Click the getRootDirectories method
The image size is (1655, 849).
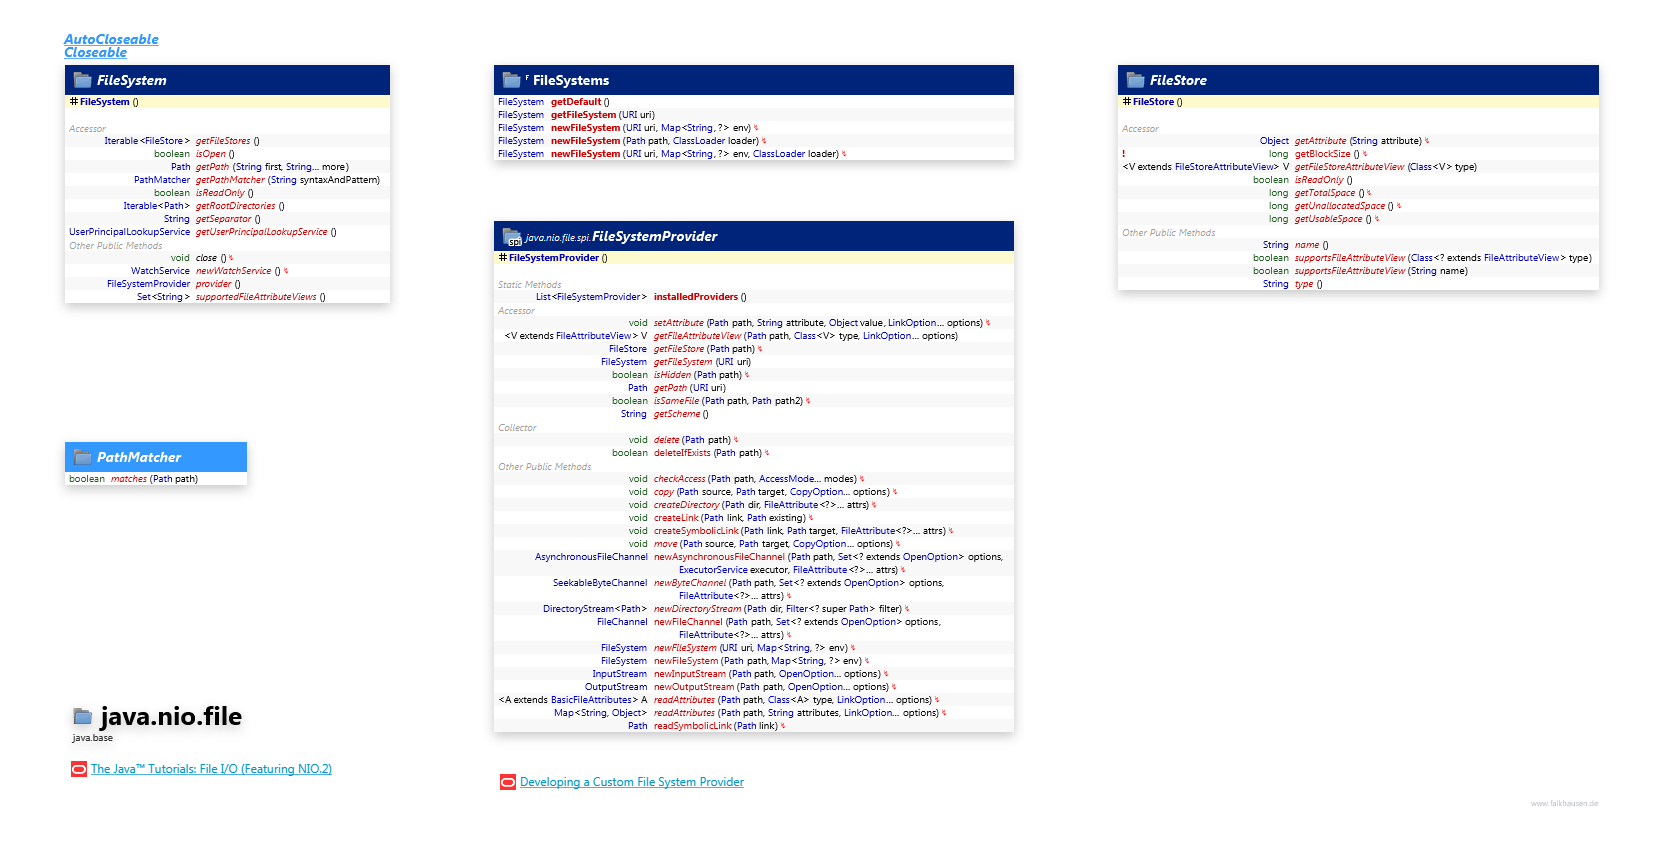[235, 206]
